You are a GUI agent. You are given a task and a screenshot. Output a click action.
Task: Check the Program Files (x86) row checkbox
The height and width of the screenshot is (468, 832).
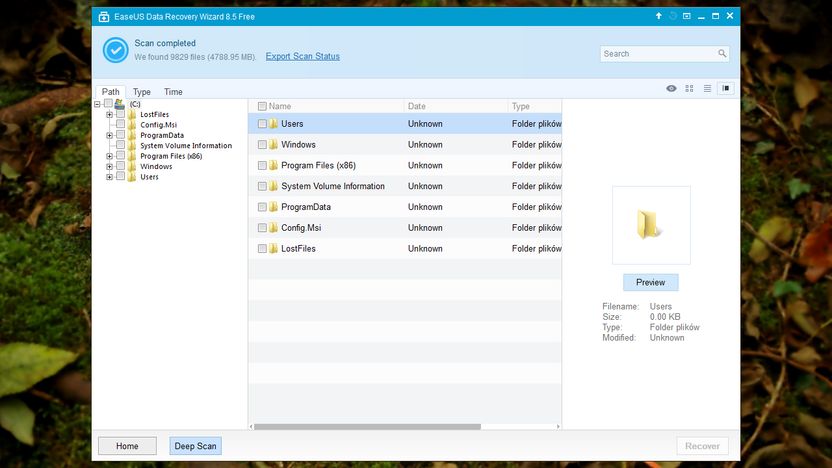coord(262,165)
